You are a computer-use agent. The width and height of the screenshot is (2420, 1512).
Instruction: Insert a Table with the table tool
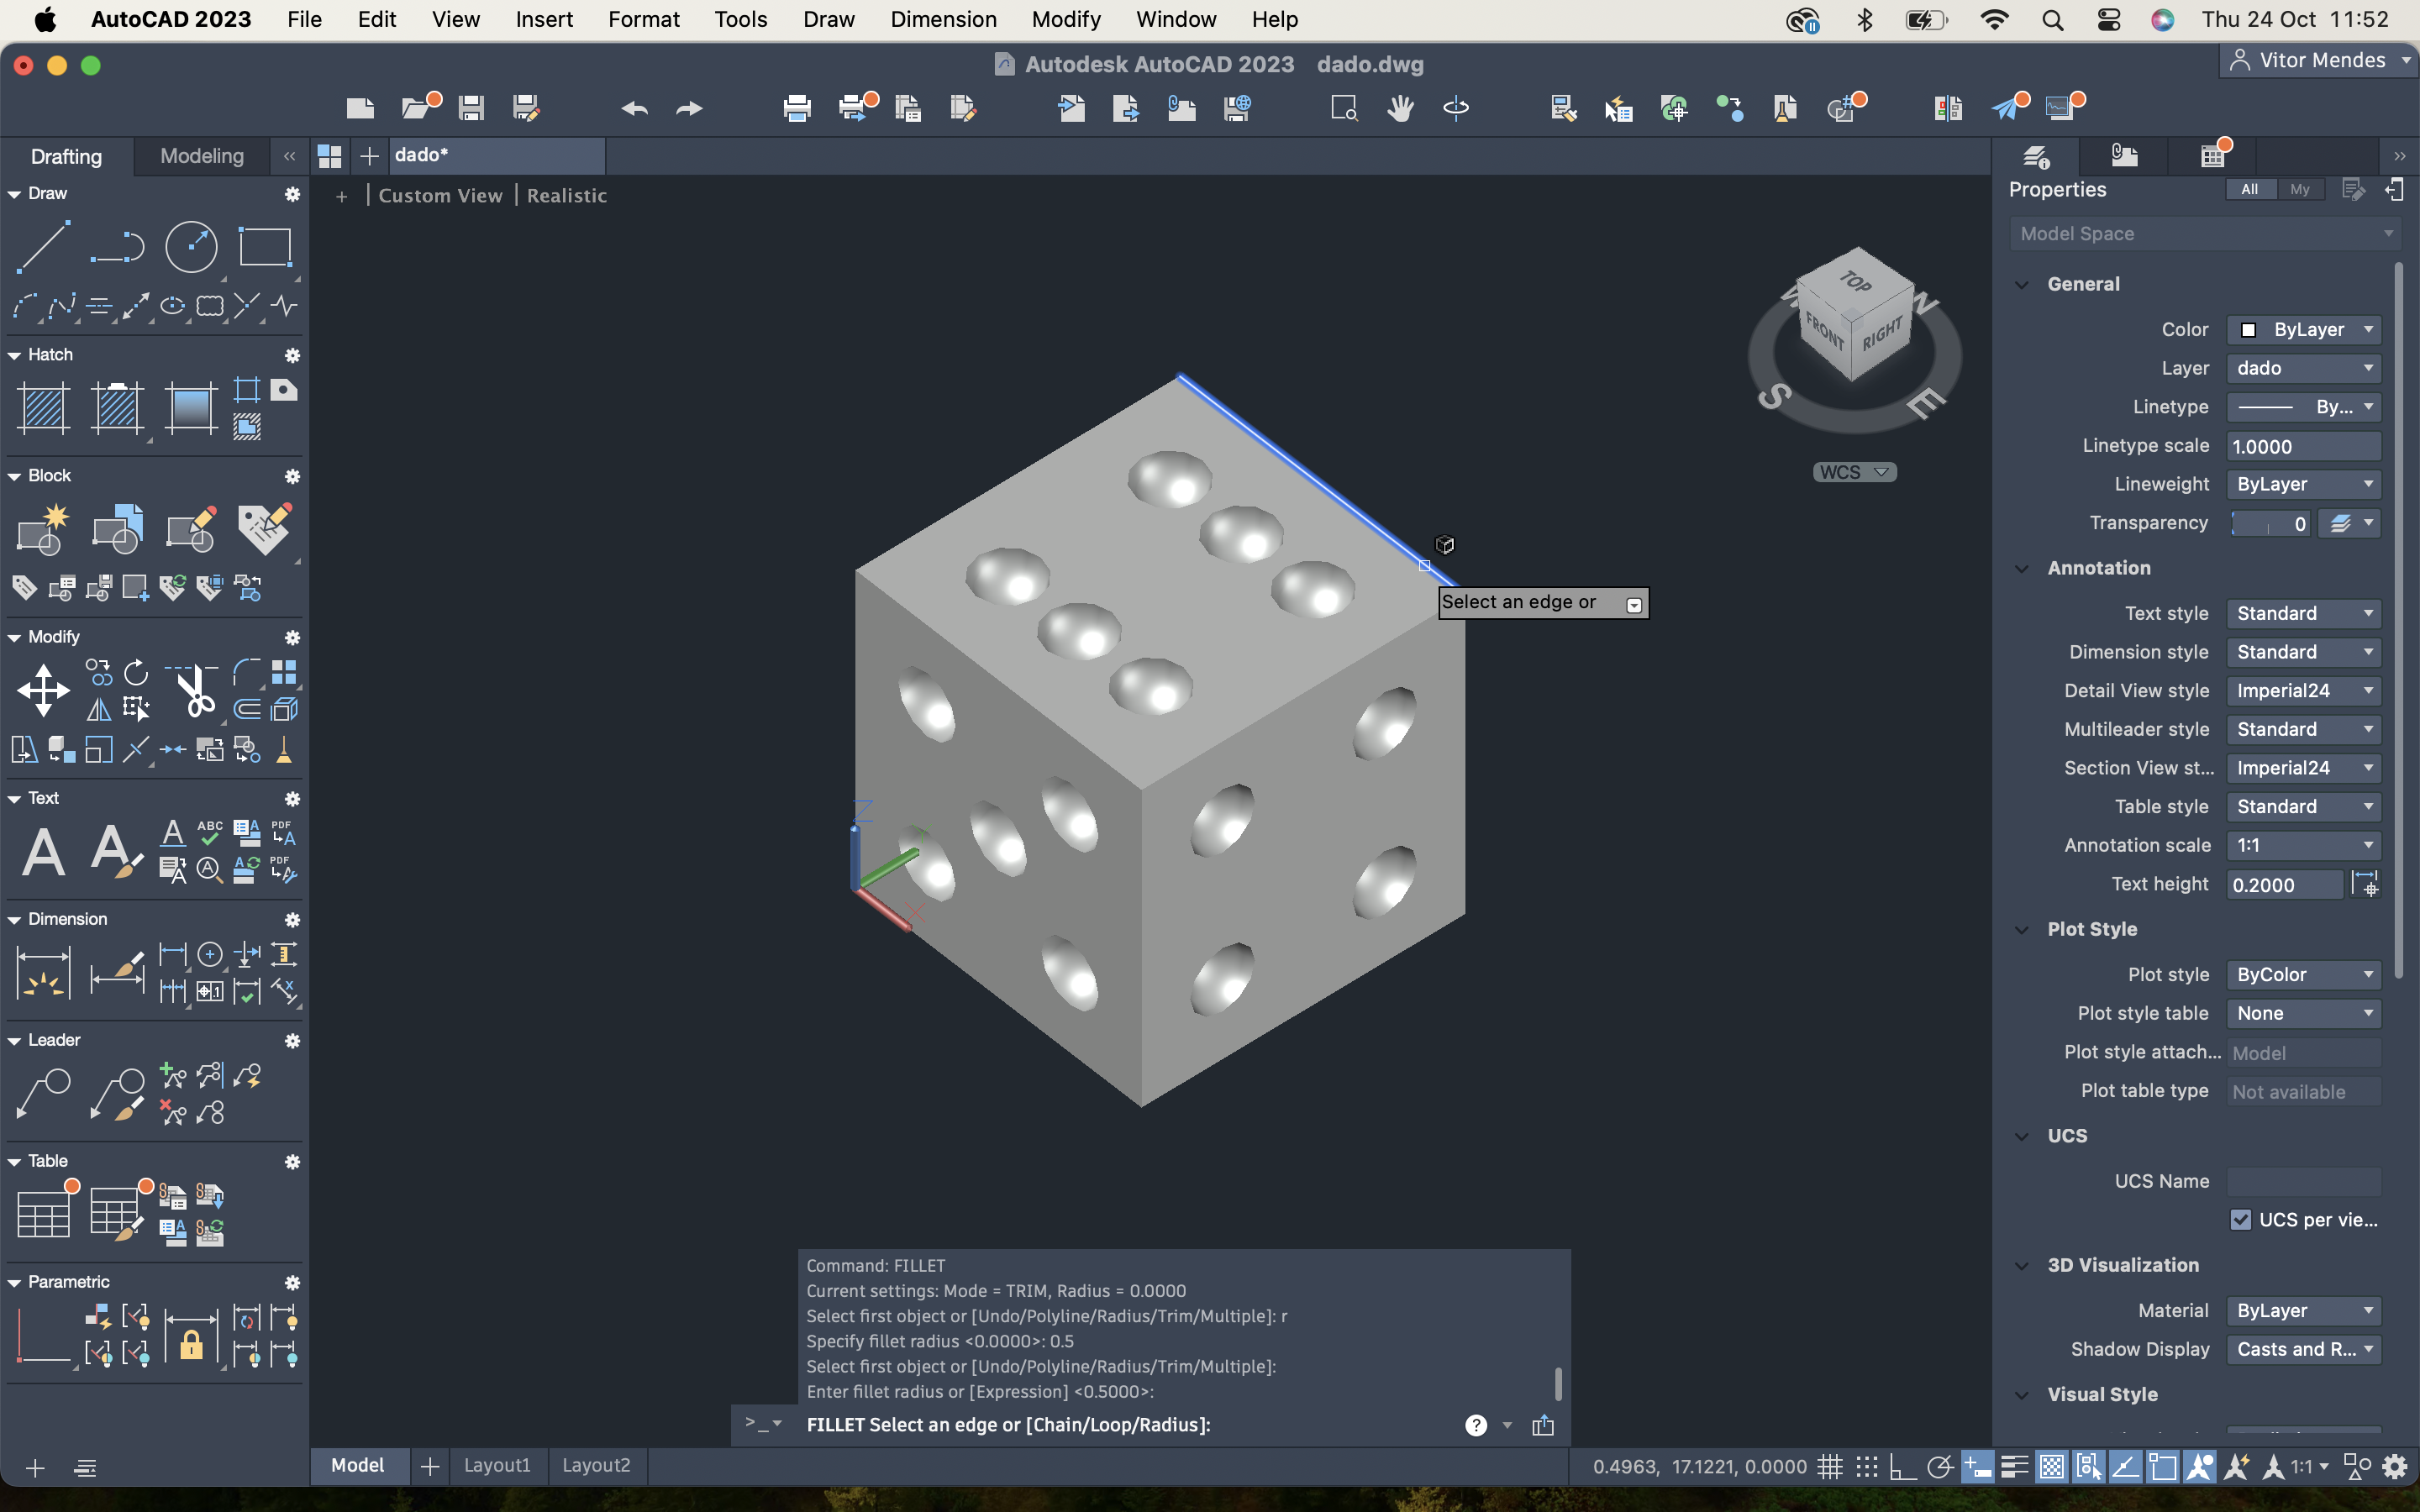click(x=43, y=1214)
